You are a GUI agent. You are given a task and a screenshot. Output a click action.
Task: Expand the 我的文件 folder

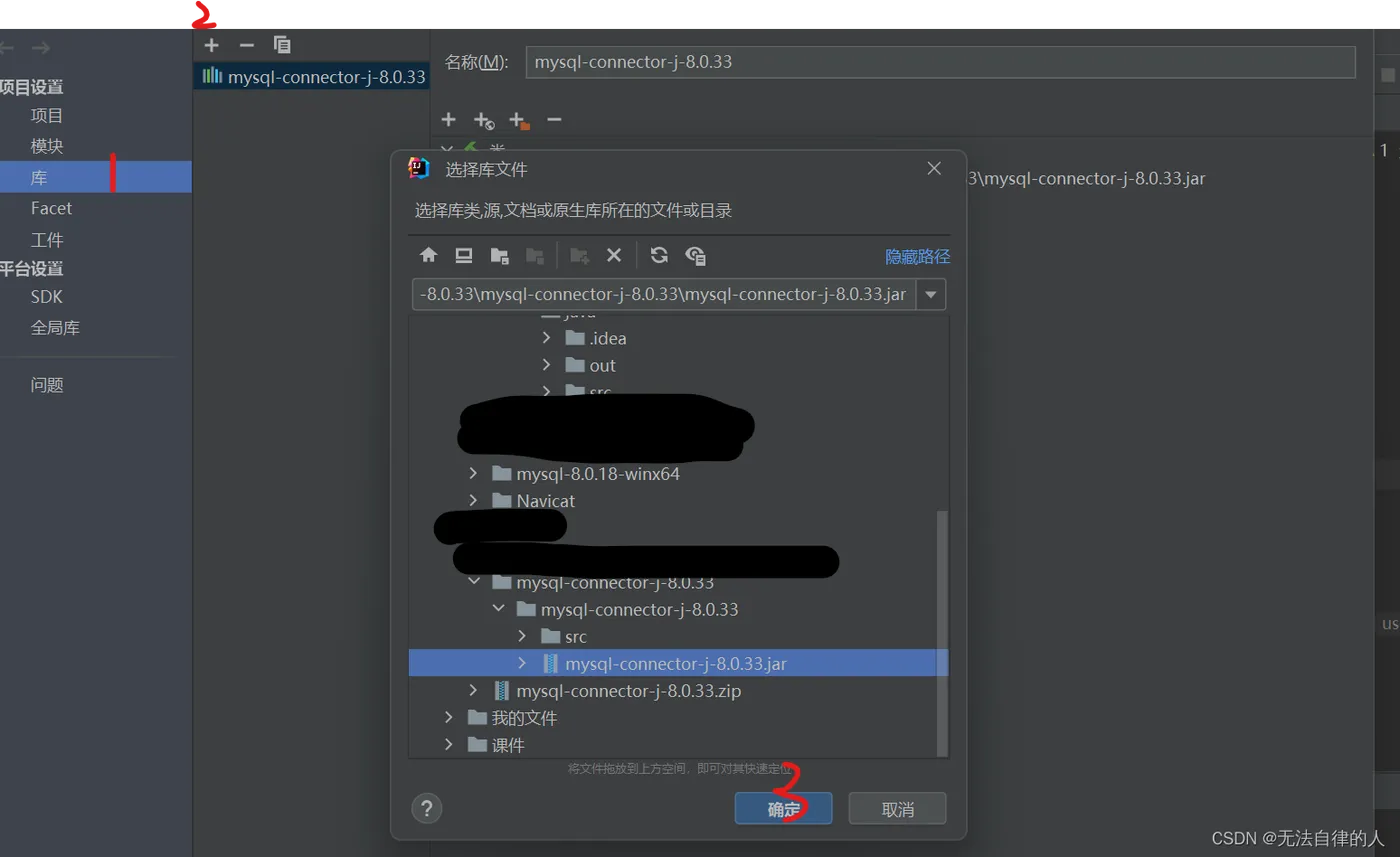(450, 717)
